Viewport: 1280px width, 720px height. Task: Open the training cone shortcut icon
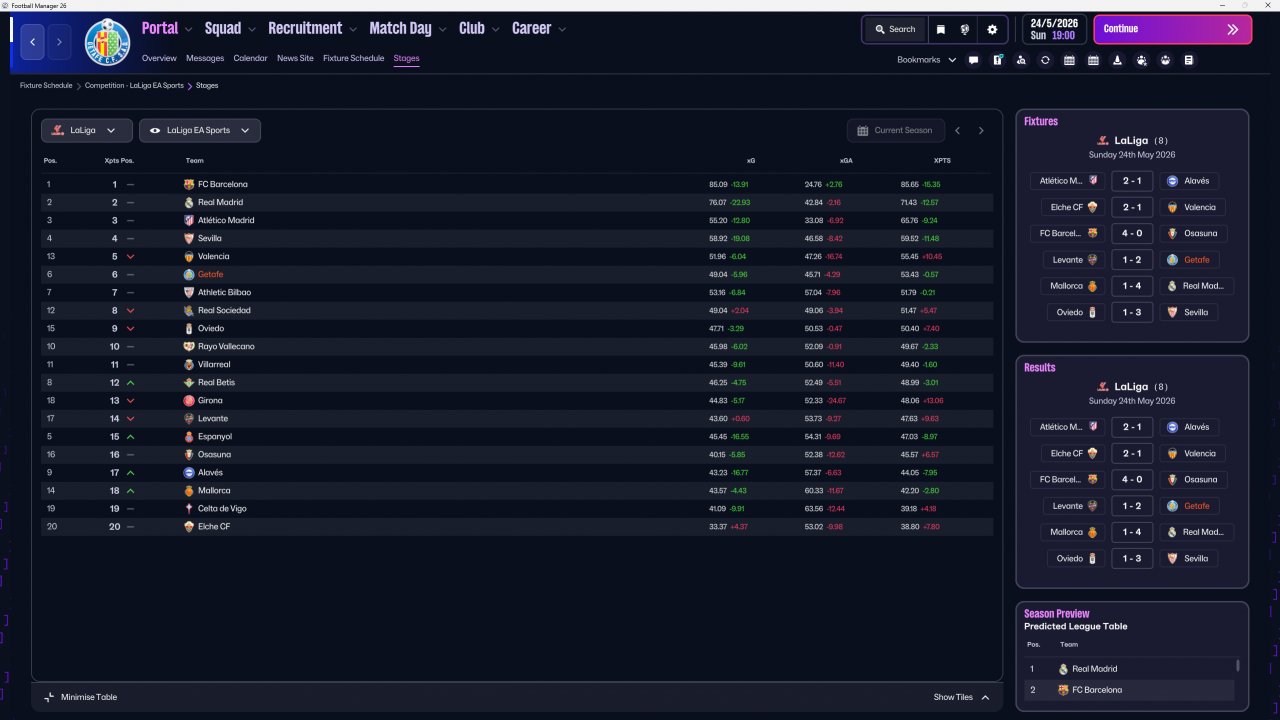tap(1117, 60)
